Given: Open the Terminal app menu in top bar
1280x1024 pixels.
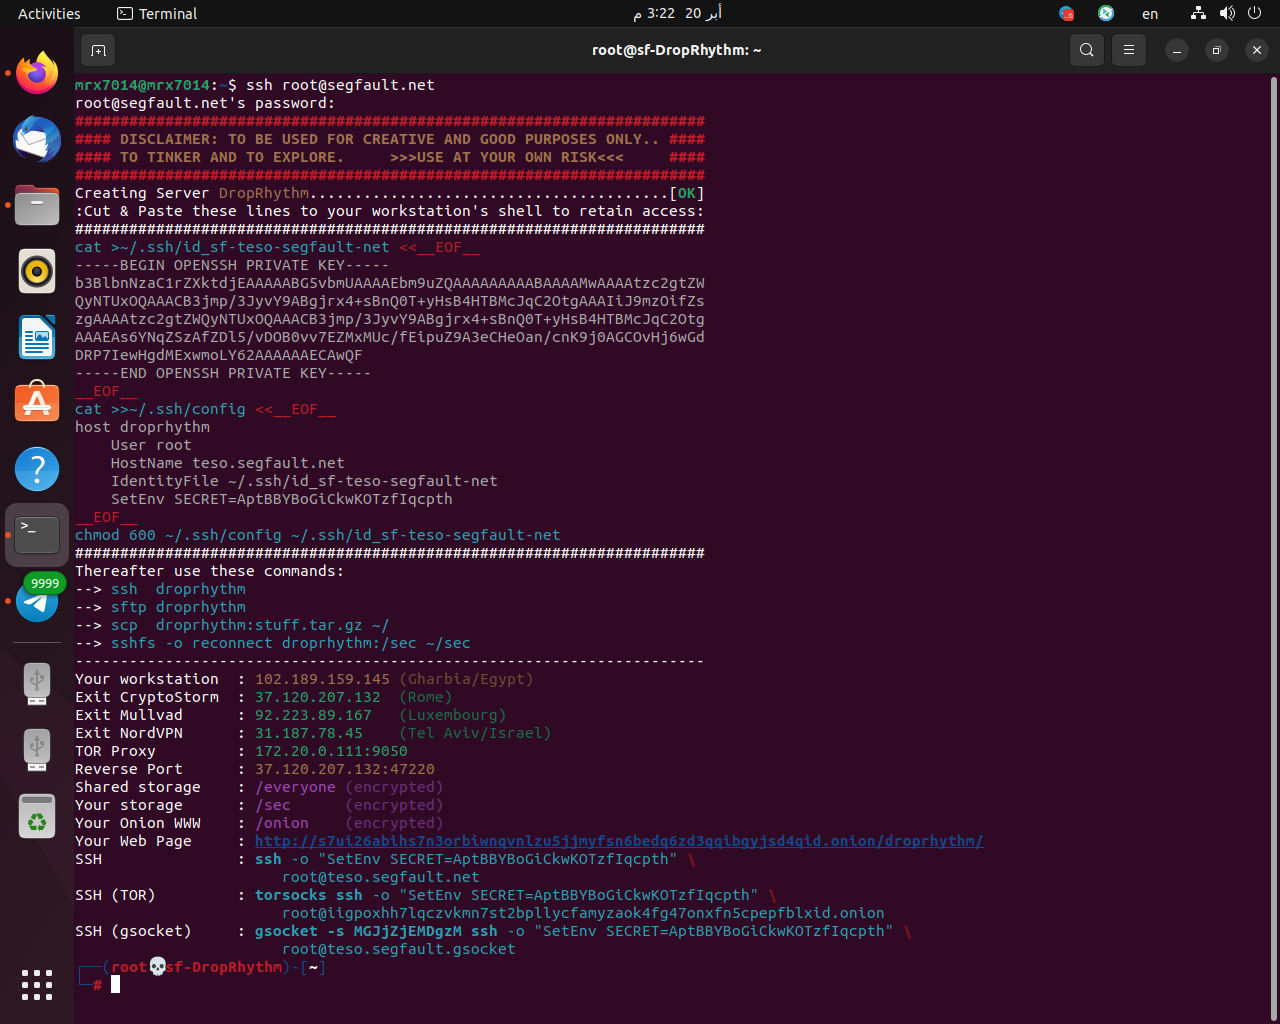Looking at the screenshot, I should (x=157, y=13).
